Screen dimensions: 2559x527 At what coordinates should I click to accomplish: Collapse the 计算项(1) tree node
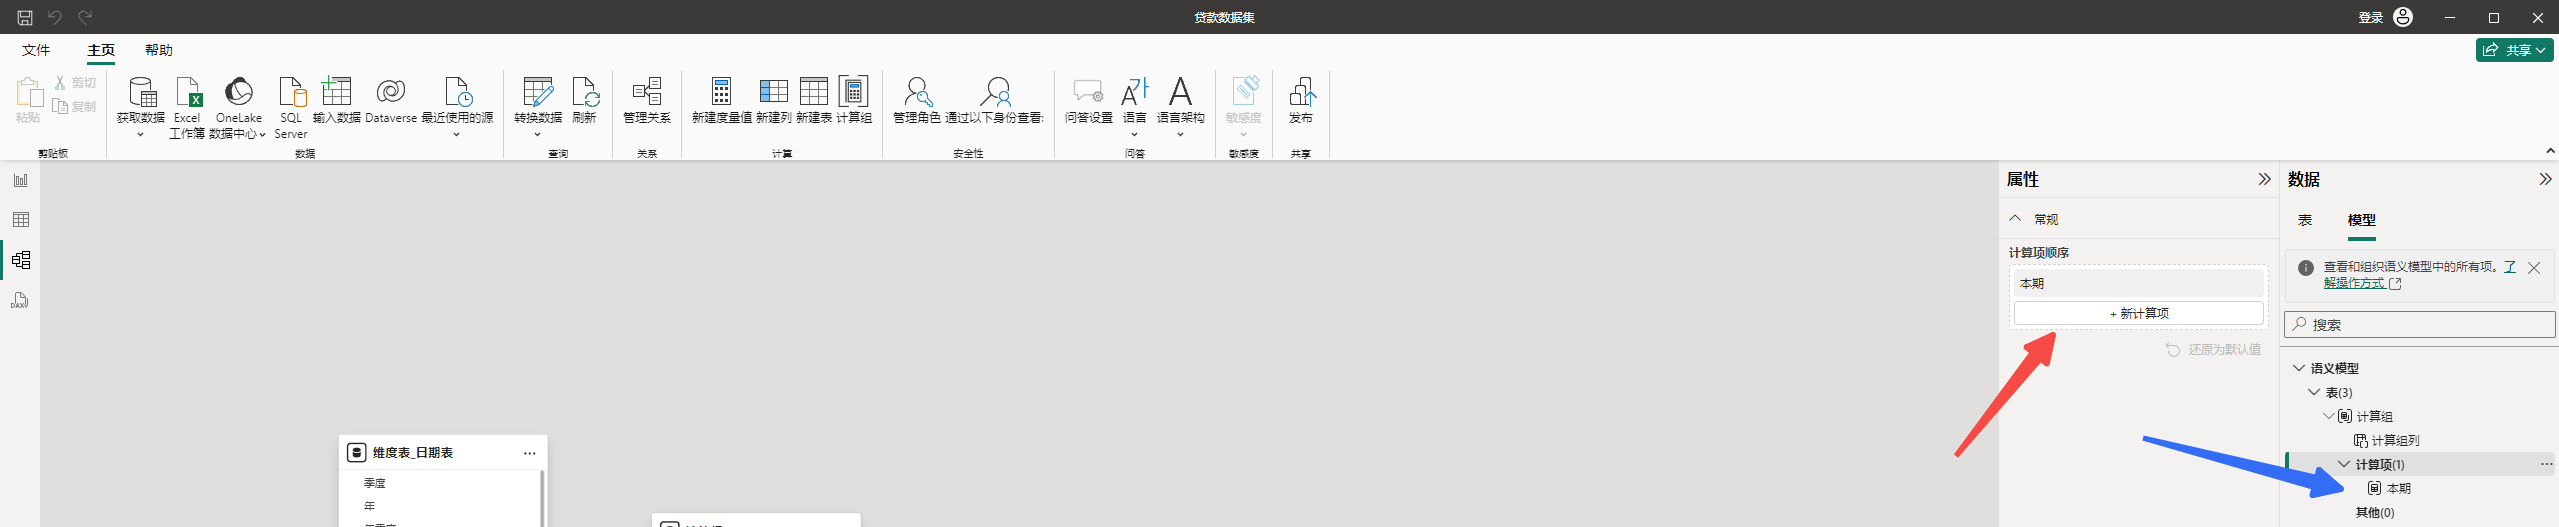click(x=2344, y=464)
